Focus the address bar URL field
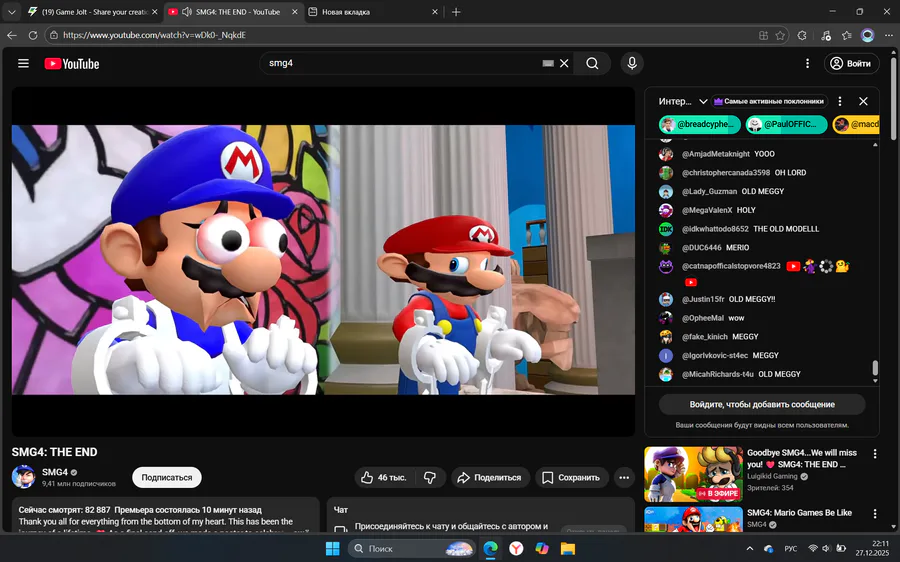900x562 pixels. [402, 35]
